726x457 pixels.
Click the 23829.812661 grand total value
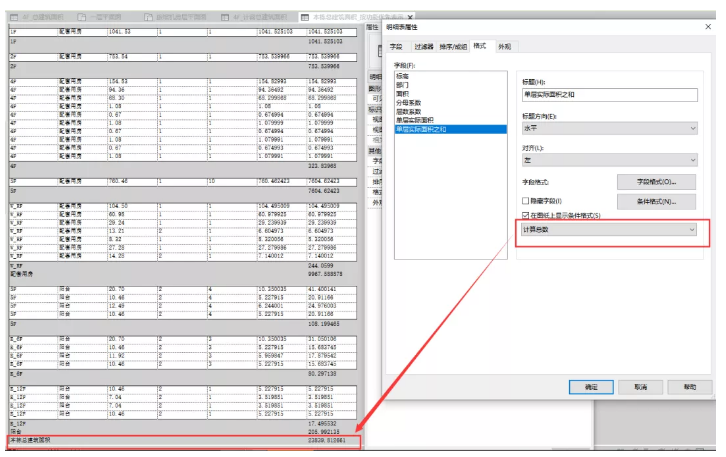pyautogui.click(x=327, y=441)
